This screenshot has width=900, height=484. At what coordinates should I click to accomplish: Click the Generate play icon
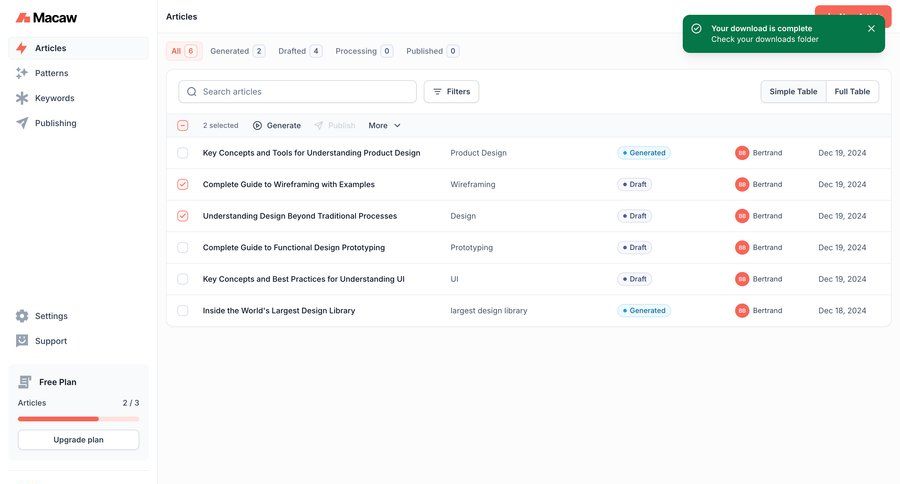(258, 126)
